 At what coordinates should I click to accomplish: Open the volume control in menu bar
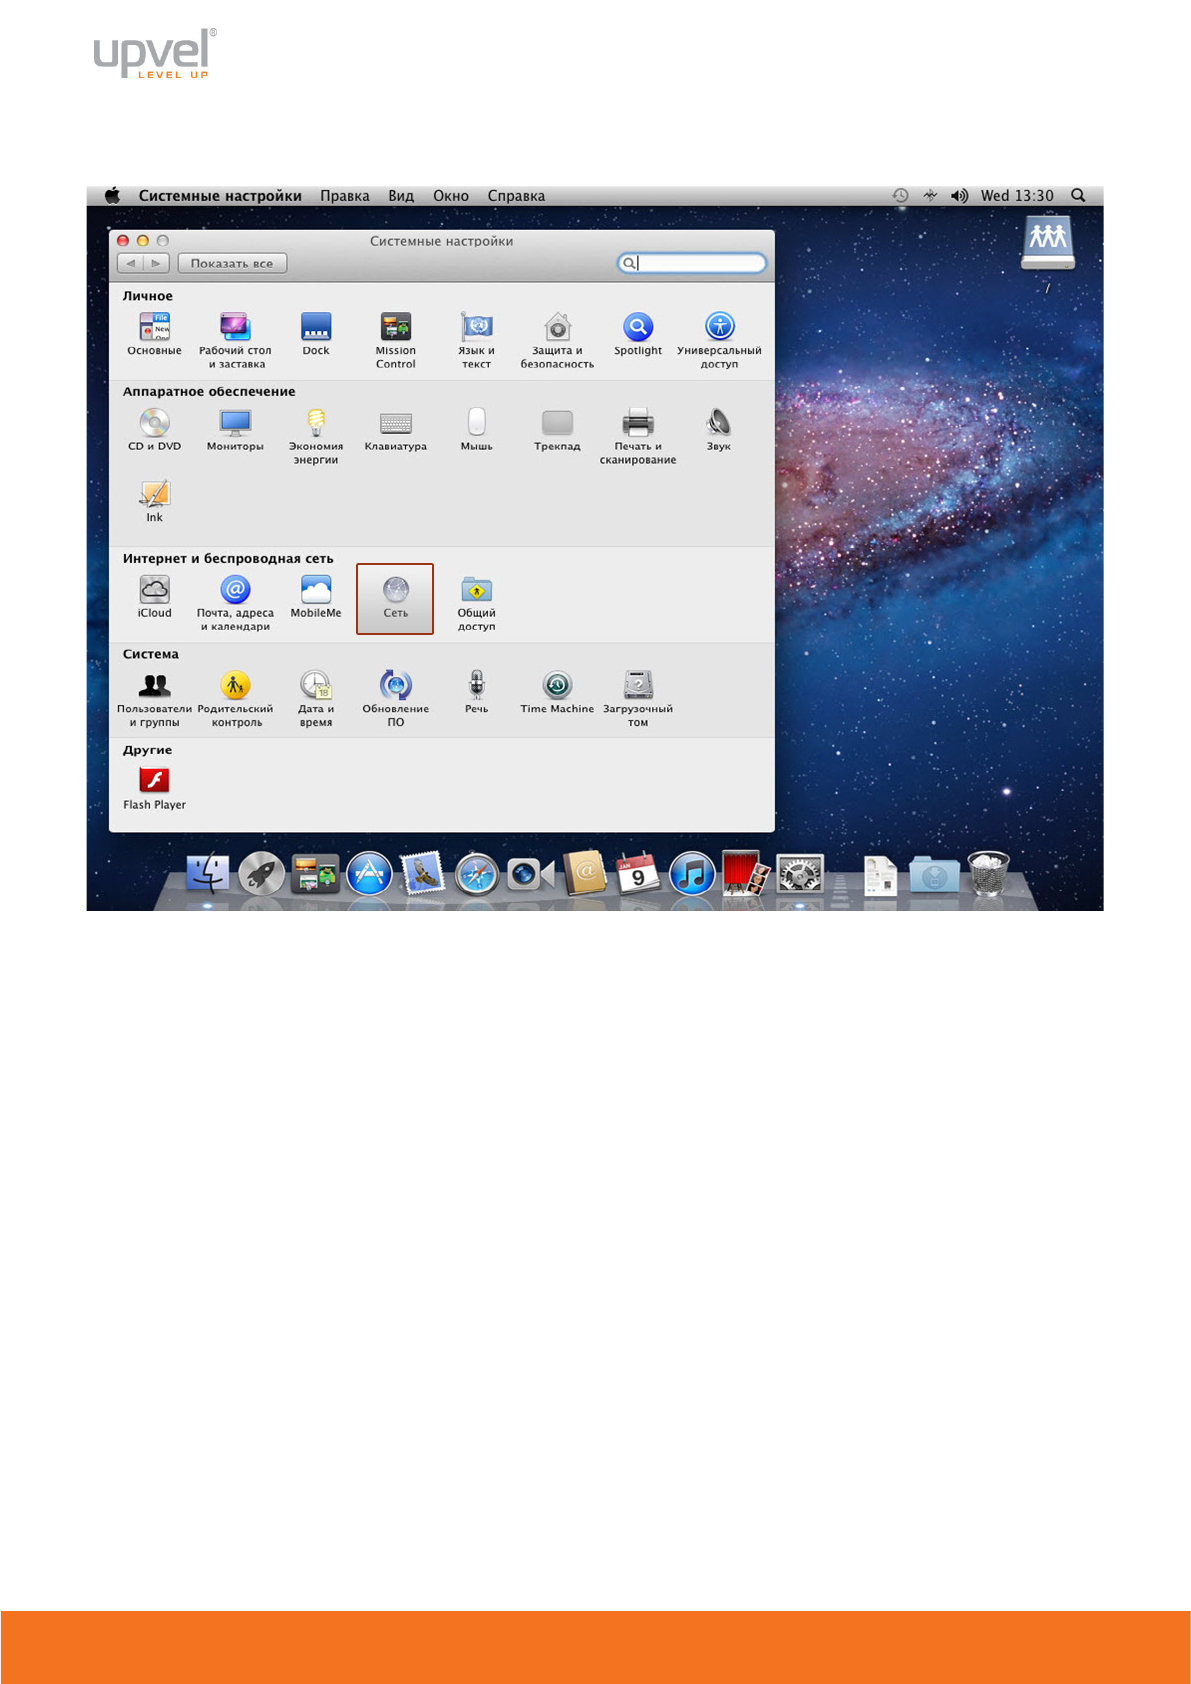click(959, 196)
